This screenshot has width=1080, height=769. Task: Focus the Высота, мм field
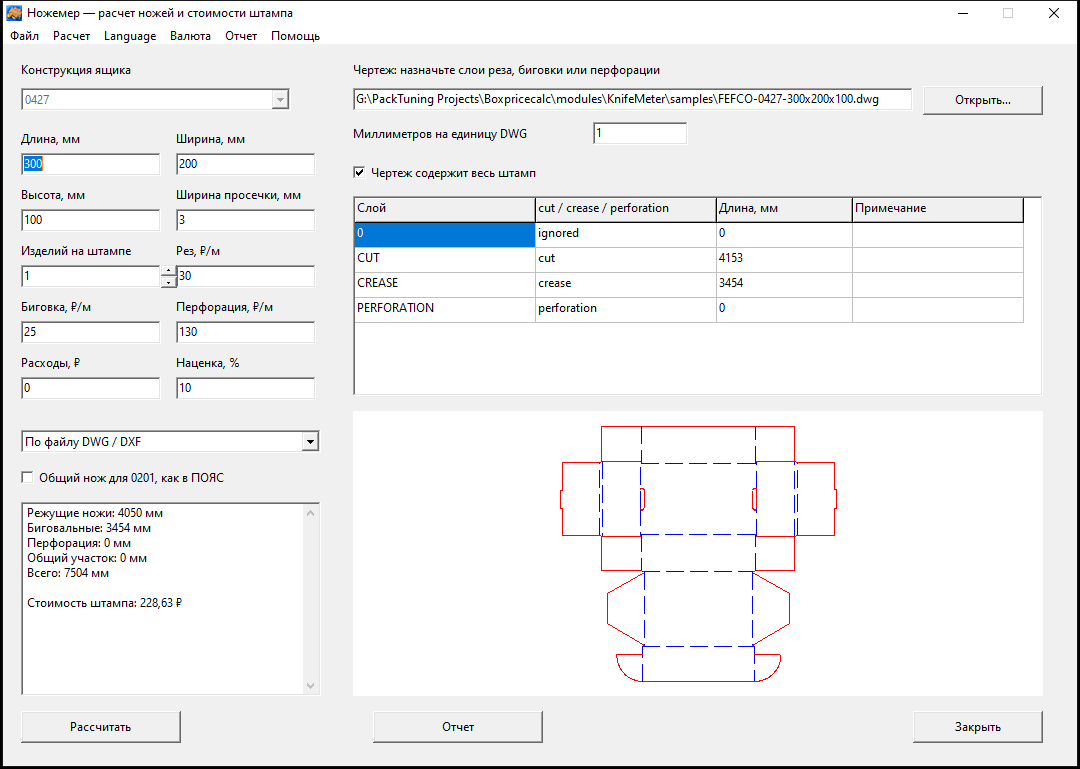click(90, 220)
